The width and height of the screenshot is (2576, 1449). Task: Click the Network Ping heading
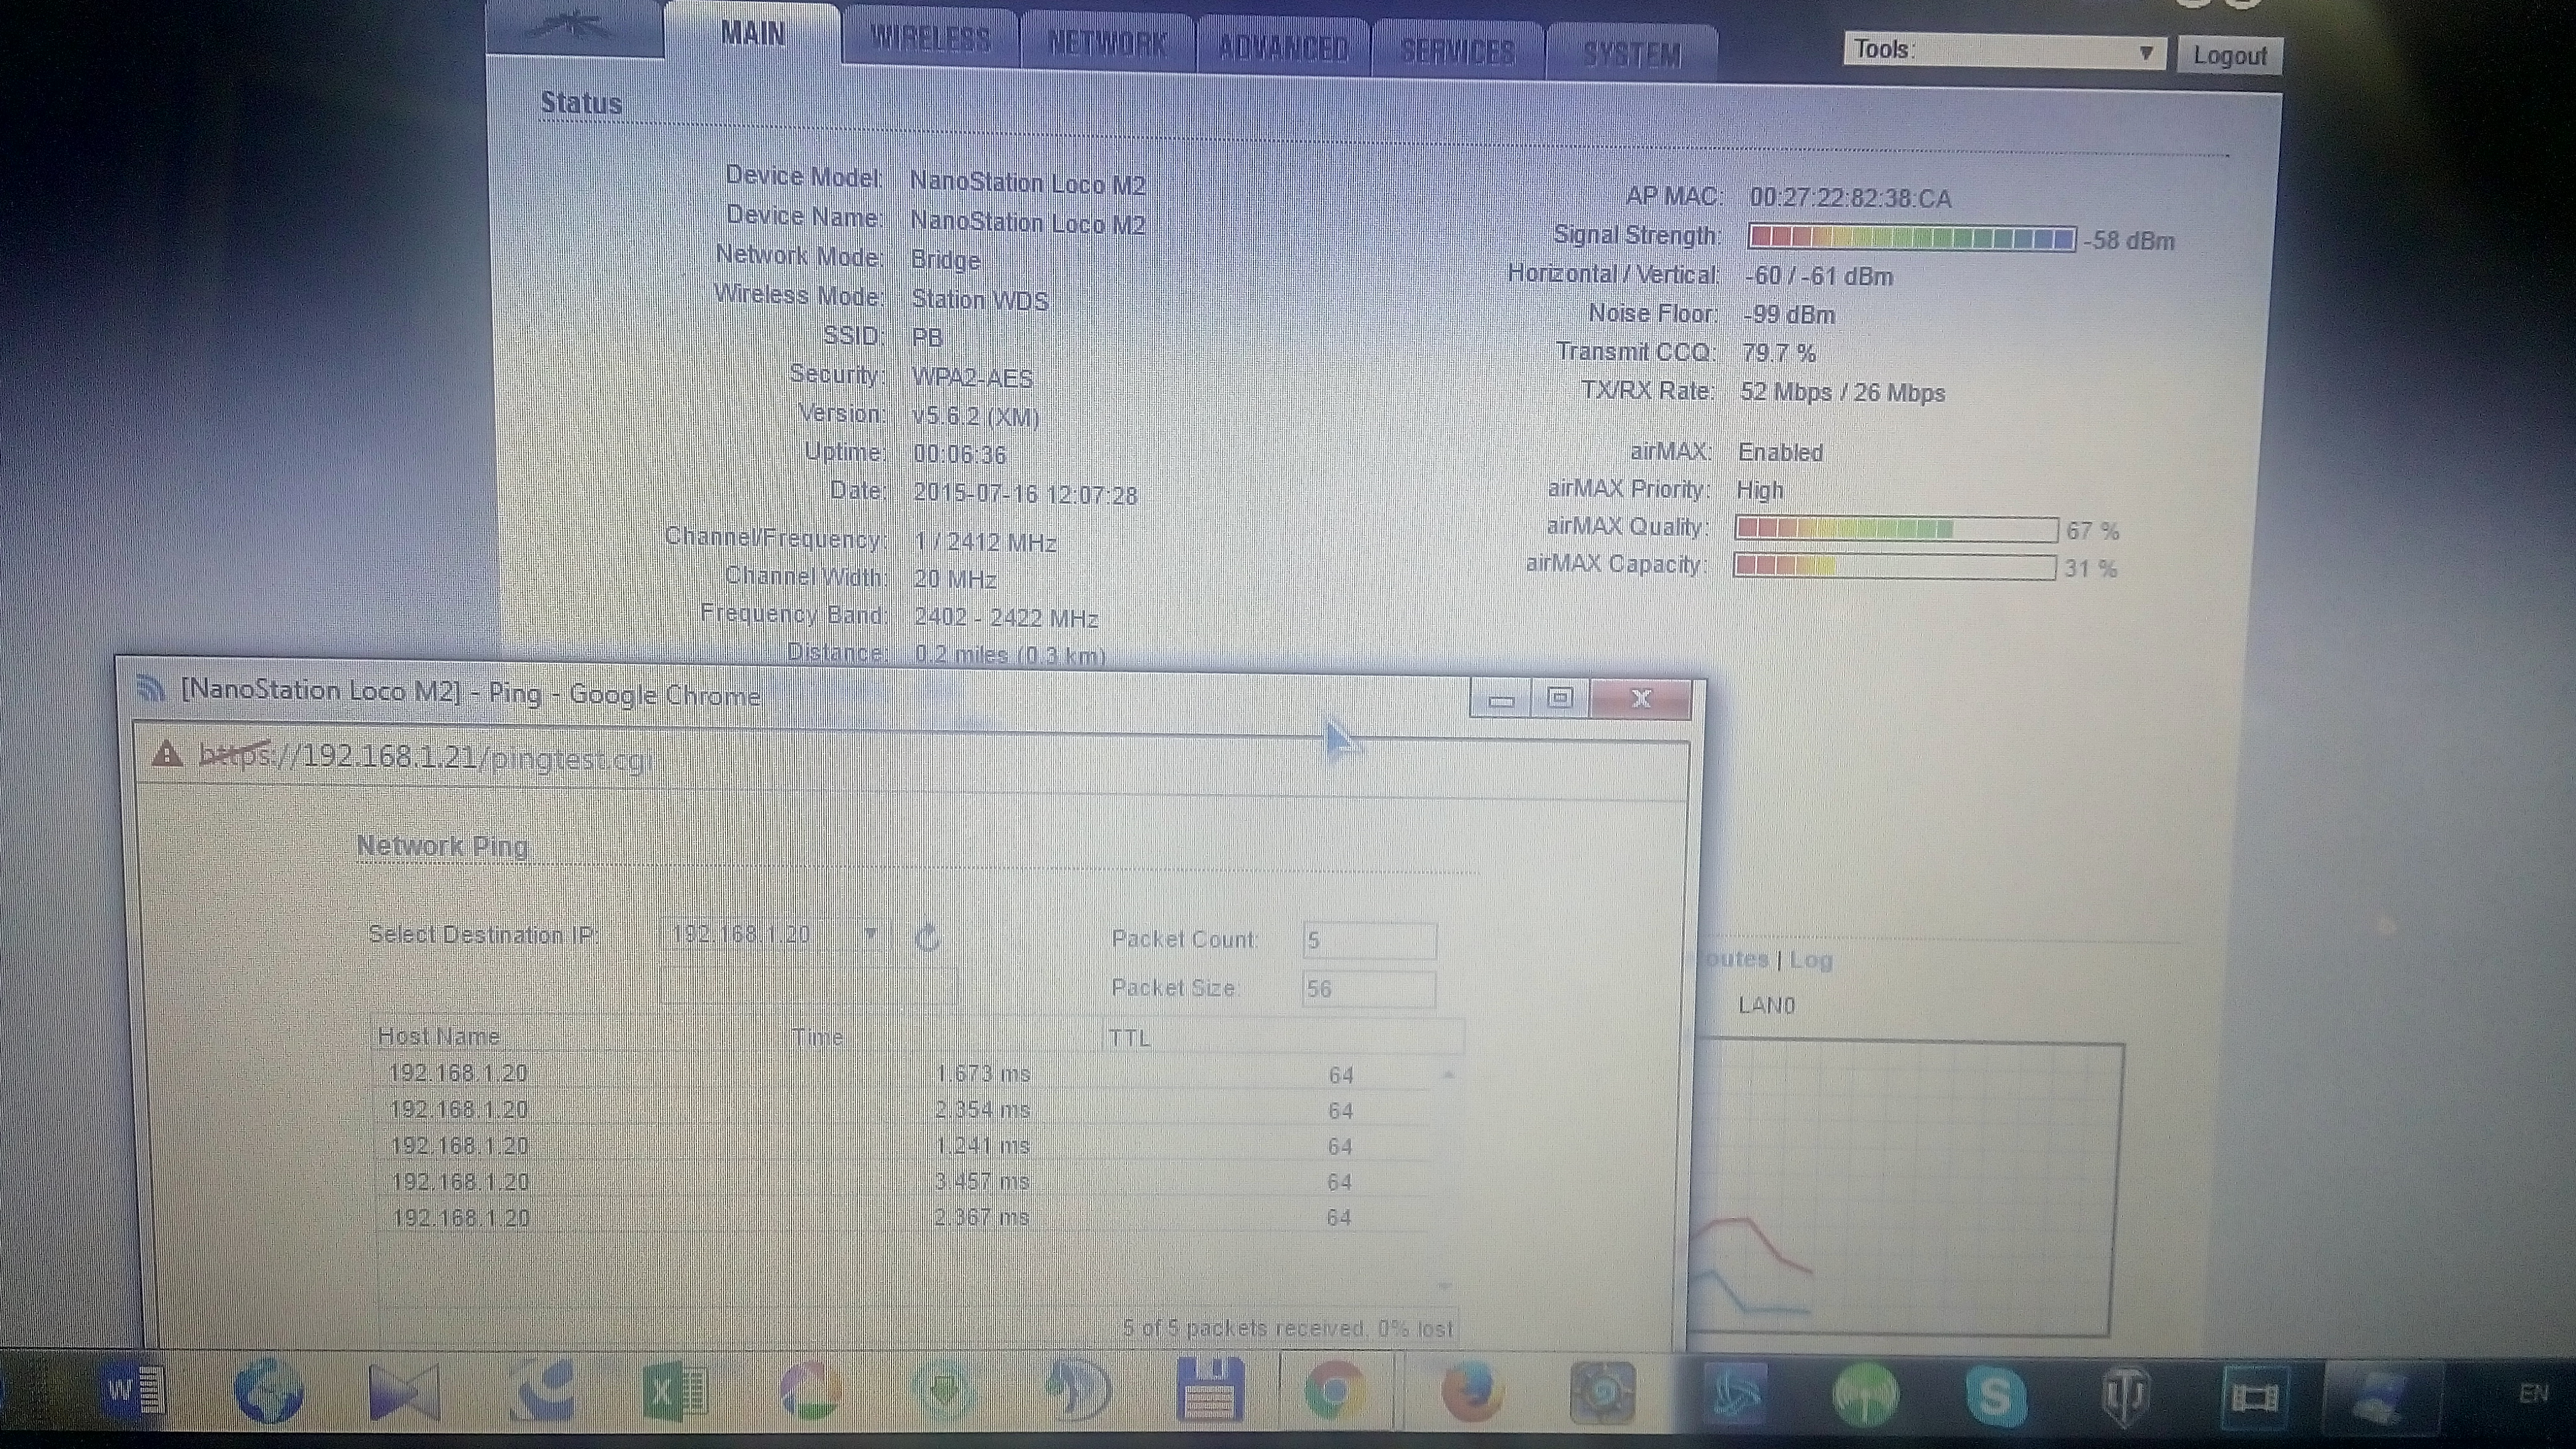(x=442, y=845)
